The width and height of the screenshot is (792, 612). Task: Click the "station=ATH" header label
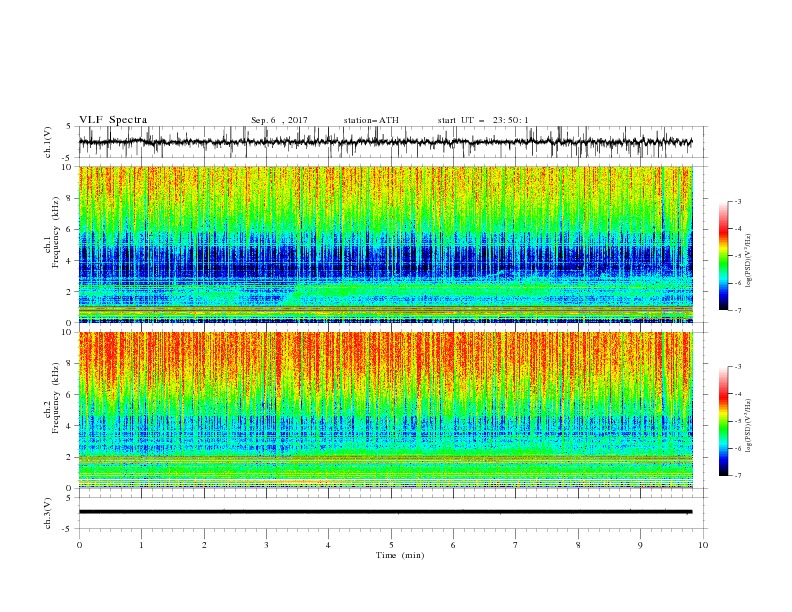(x=371, y=120)
